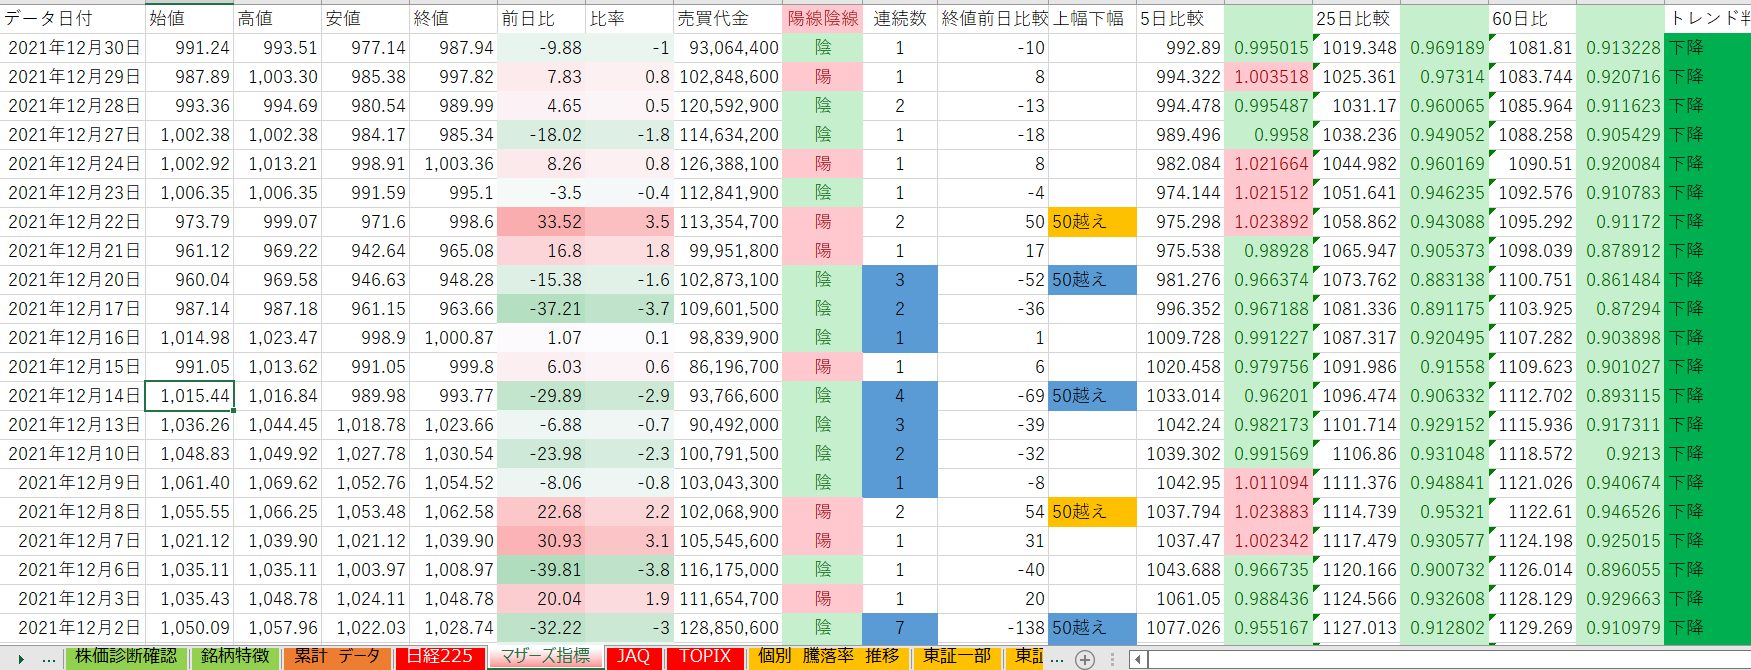The image size is (1751, 670).
Task: Select the 始値 cell containing 1,015.44
Action: pos(190,396)
